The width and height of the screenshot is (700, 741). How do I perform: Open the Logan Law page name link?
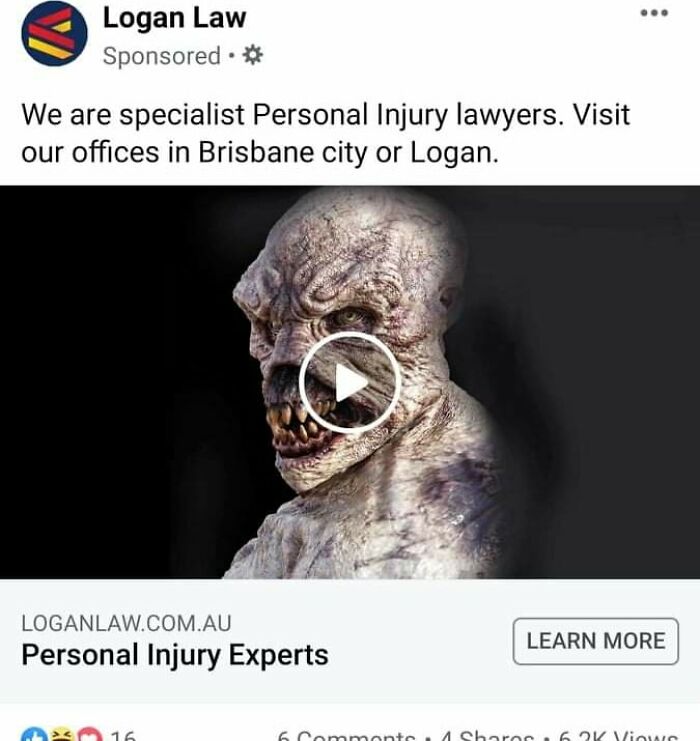click(174, 18)
